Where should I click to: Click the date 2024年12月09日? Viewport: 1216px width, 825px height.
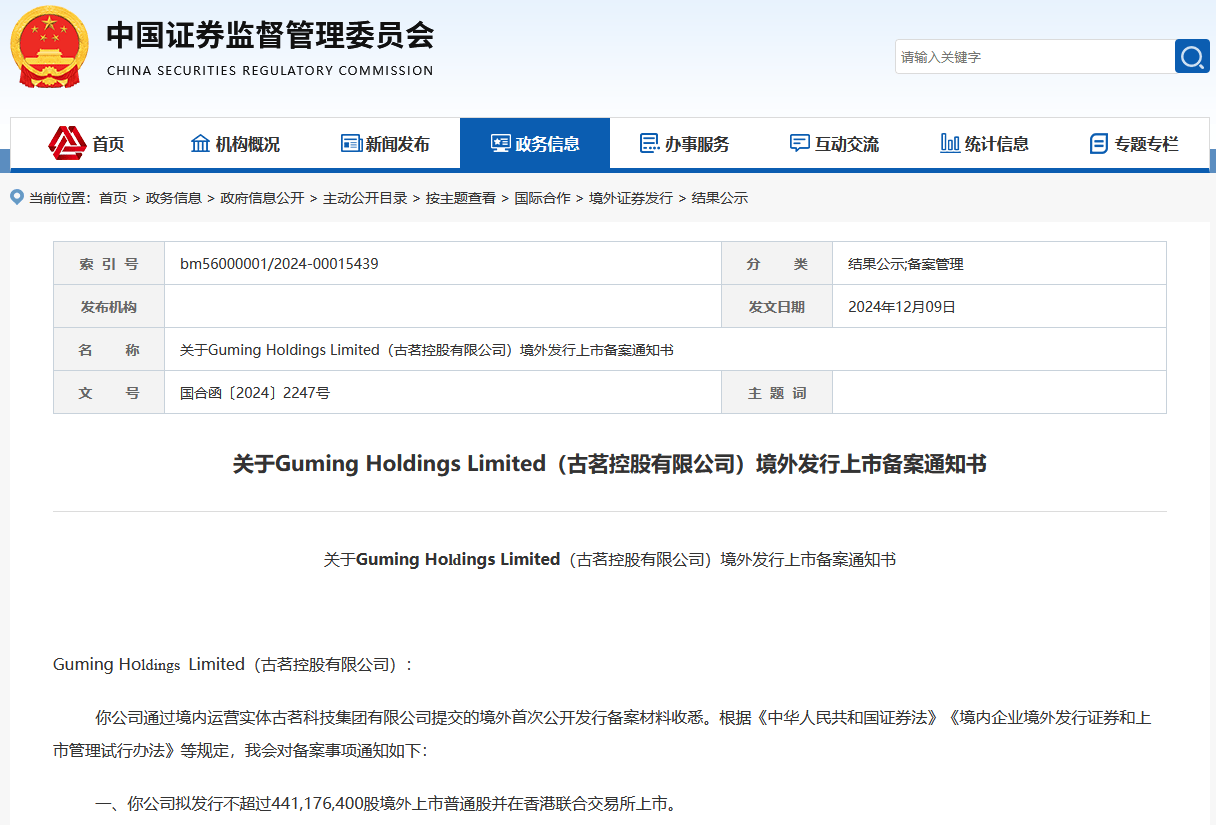902,307
